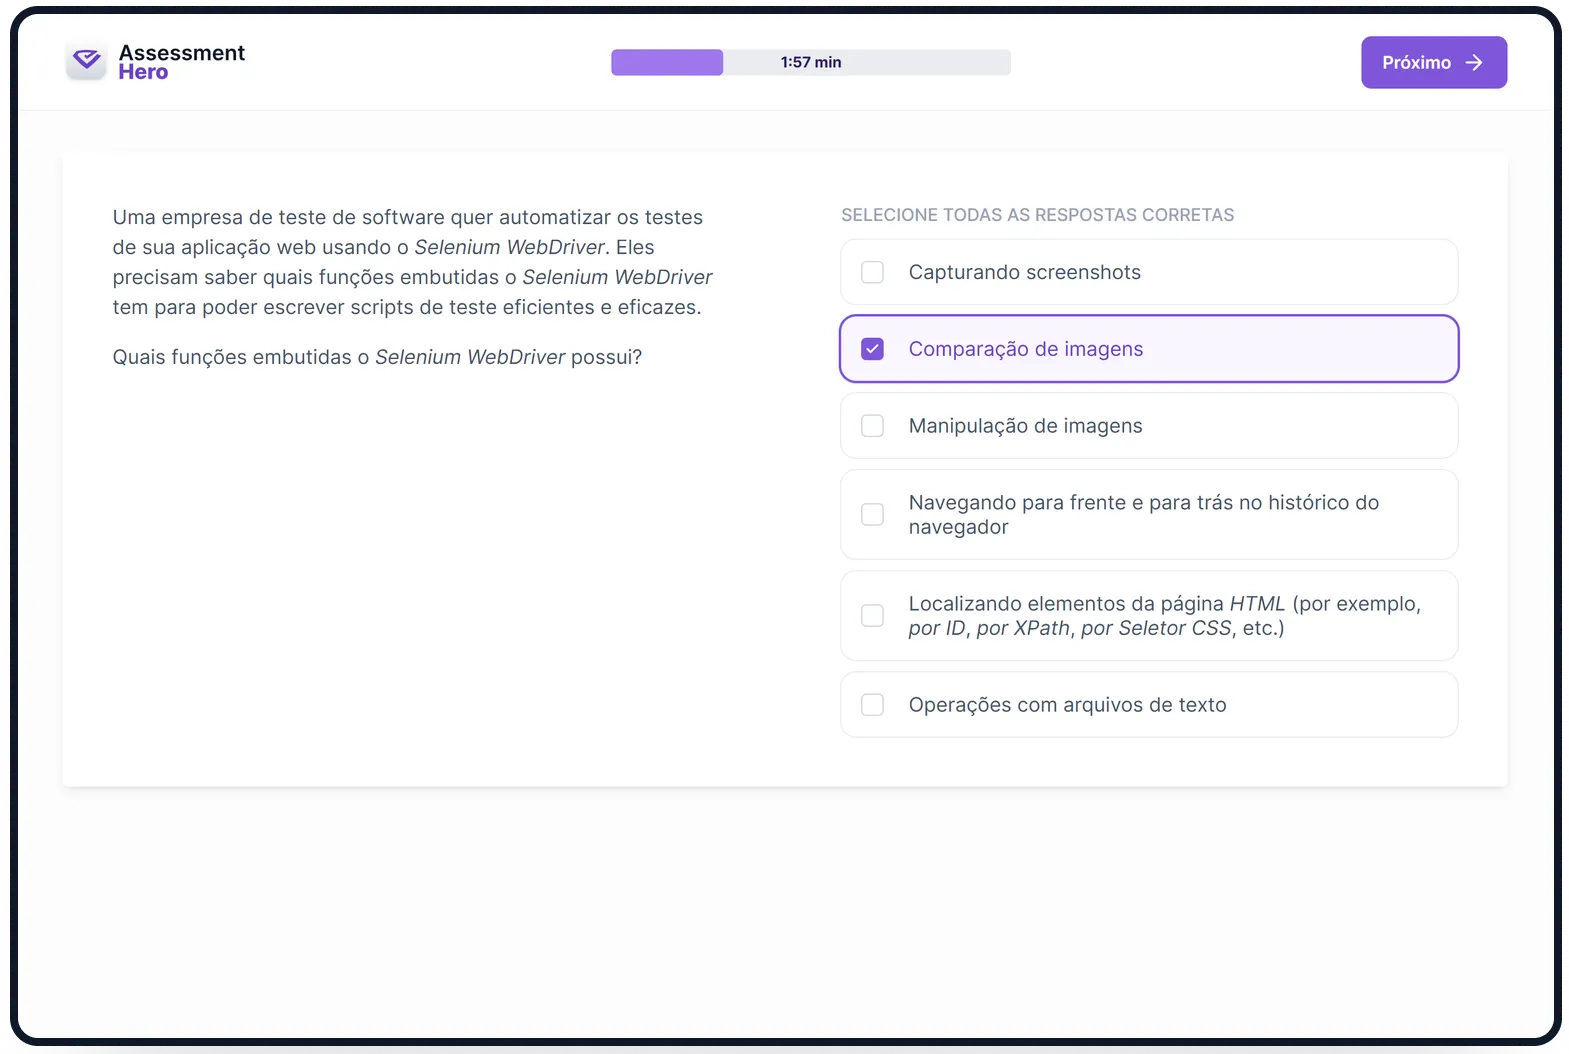Click the Assessment Hero logo icon
Viewport: 1569px width, 1054px height.
[x=86, y=62]
